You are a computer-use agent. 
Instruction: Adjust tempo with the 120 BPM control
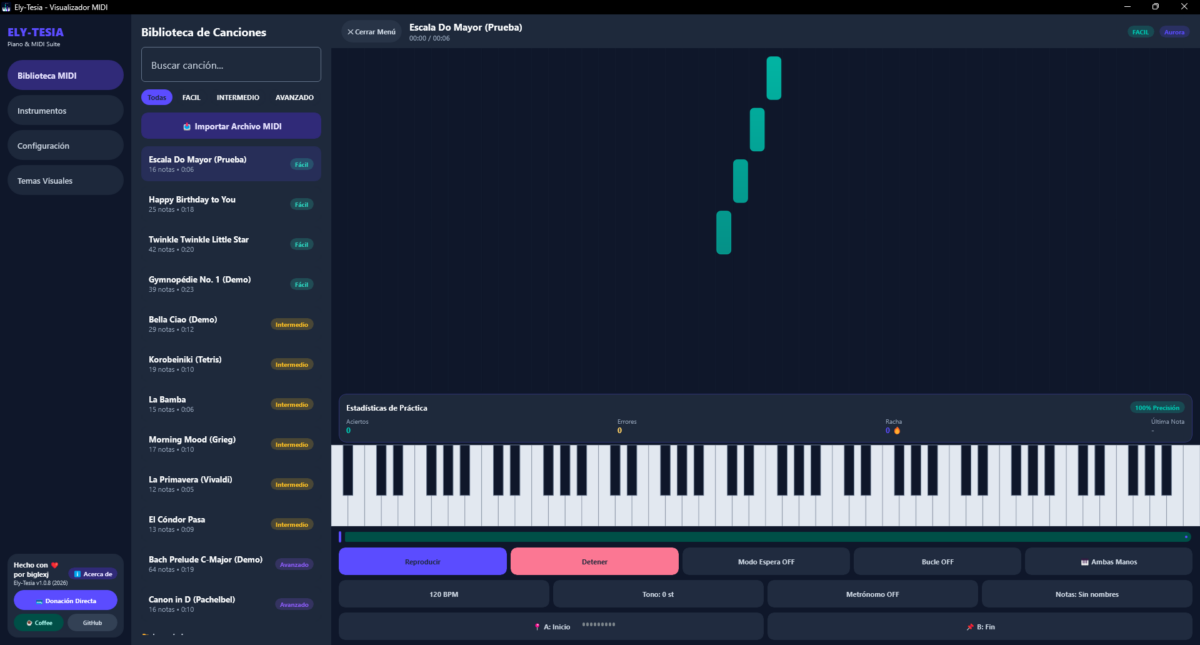coord(444,594)
